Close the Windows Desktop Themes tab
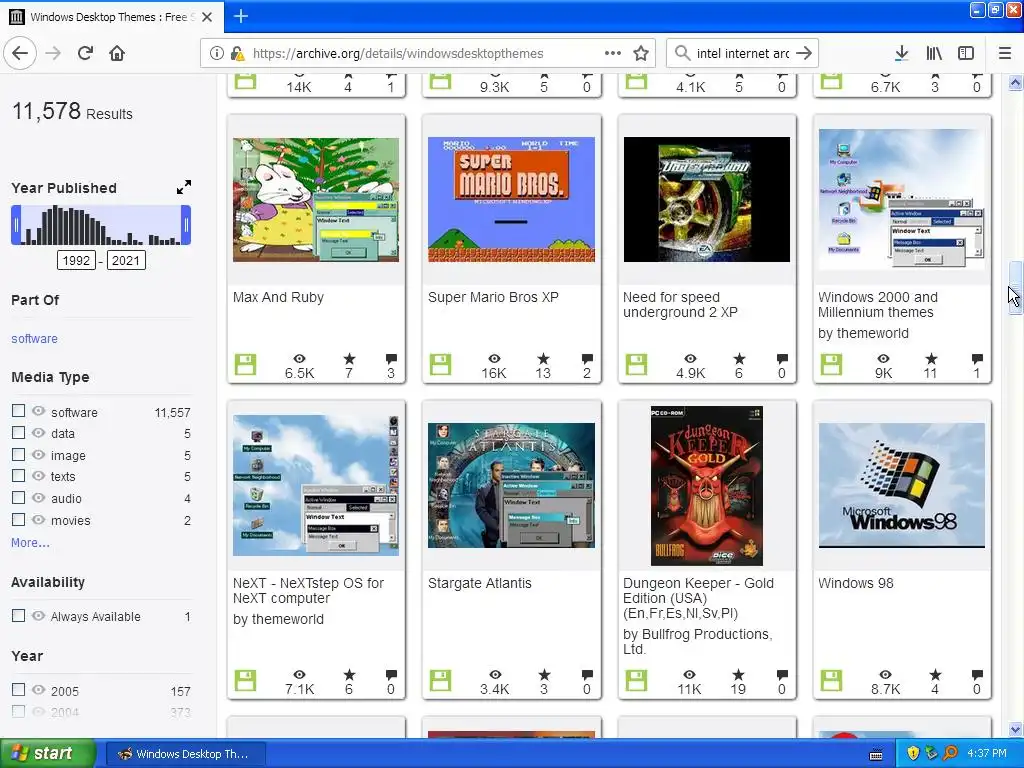 point(207,17)
